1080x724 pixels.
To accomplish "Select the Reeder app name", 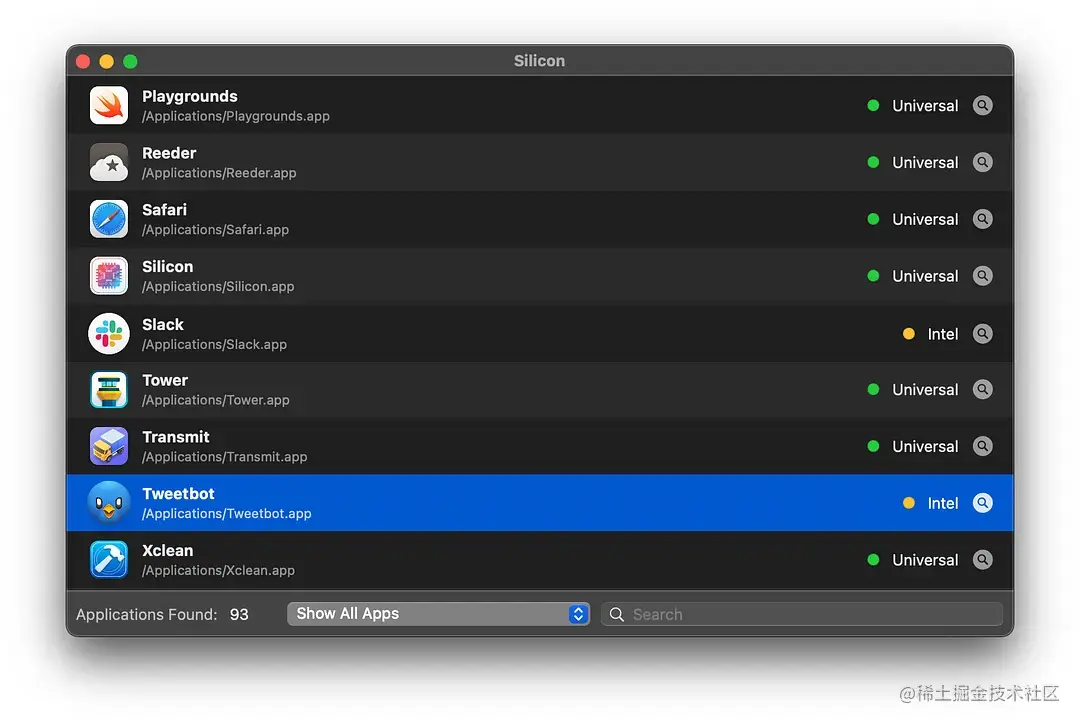I will pyautogui.click(x=169, y=153).
